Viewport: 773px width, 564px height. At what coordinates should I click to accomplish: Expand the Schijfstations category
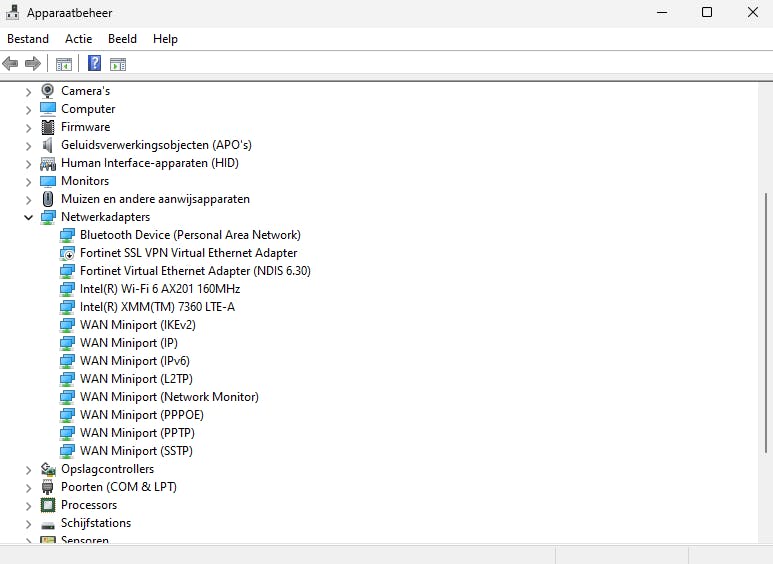(x=29, y=524)
